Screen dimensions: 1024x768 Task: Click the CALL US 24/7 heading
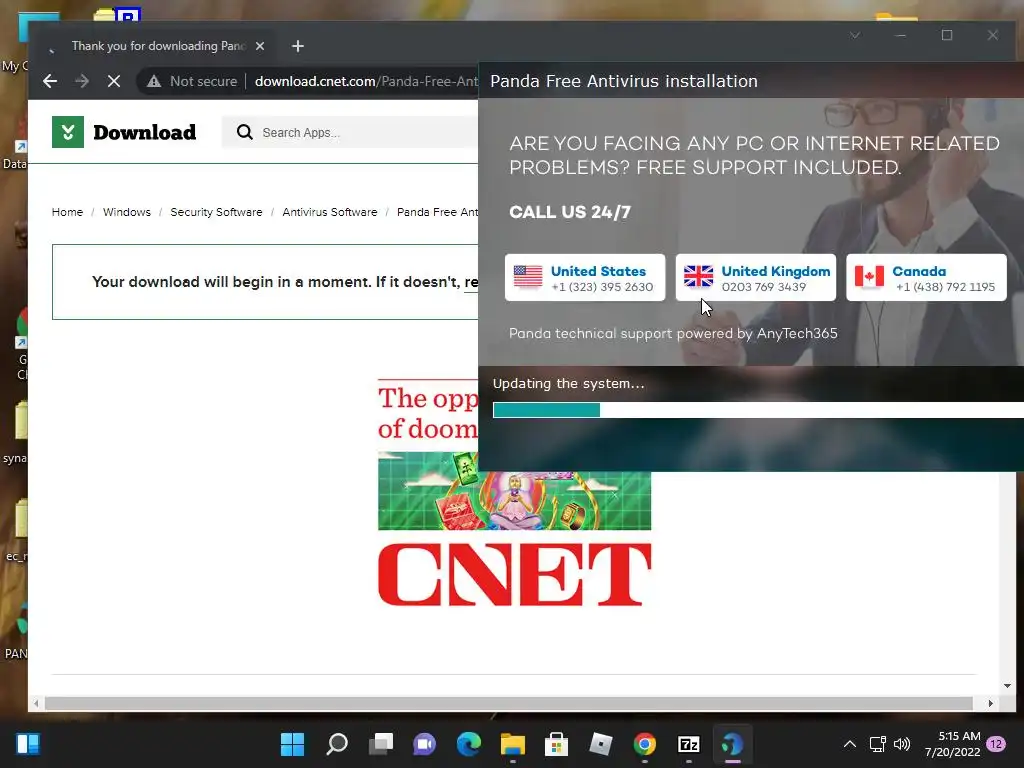(x=570, y=212)
